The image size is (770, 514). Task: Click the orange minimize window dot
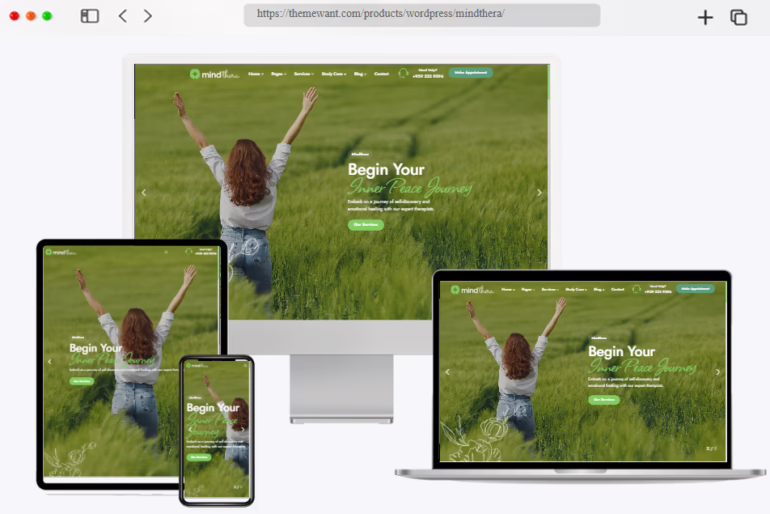[31, 16]
